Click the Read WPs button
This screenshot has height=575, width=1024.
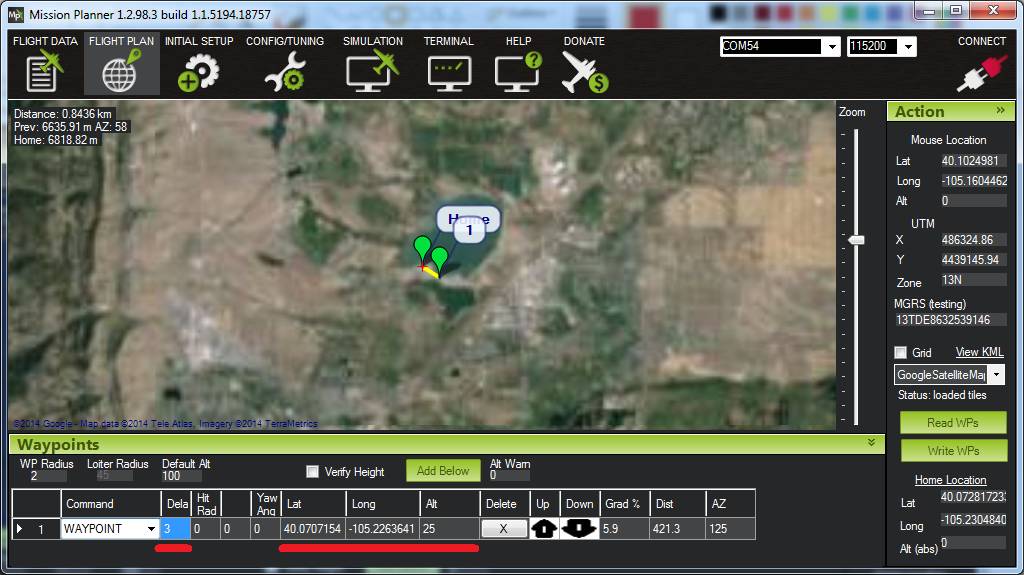(x=952, y=422)
